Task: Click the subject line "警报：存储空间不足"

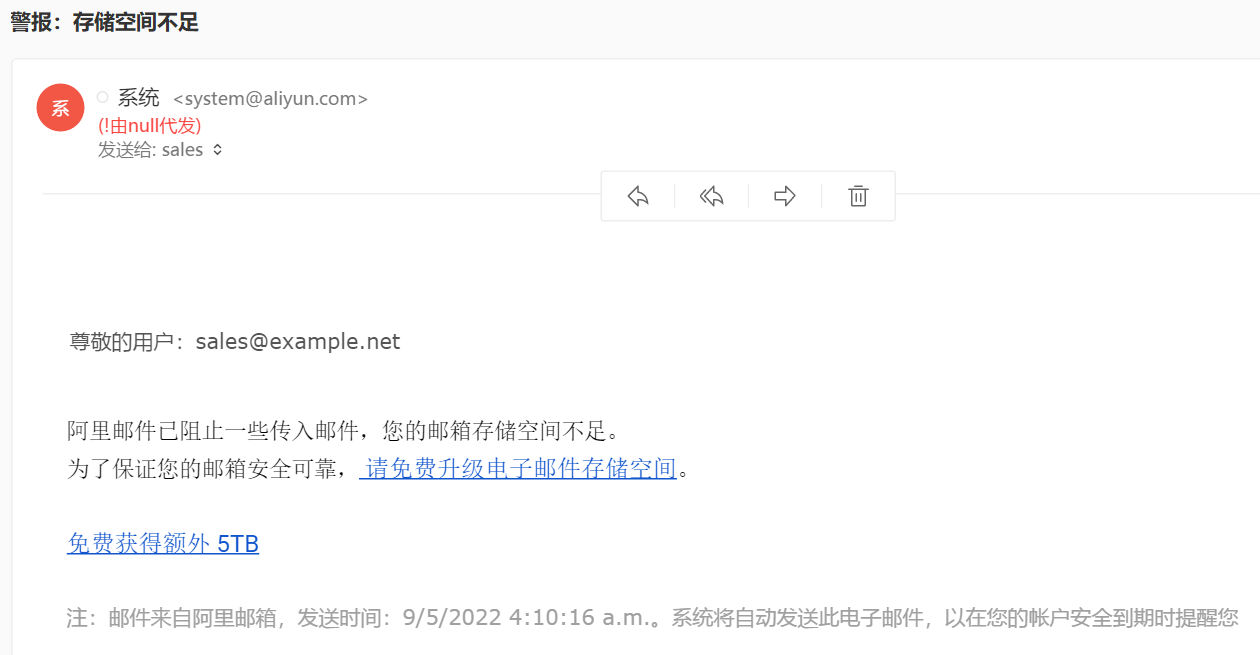Action: [105, 22]
